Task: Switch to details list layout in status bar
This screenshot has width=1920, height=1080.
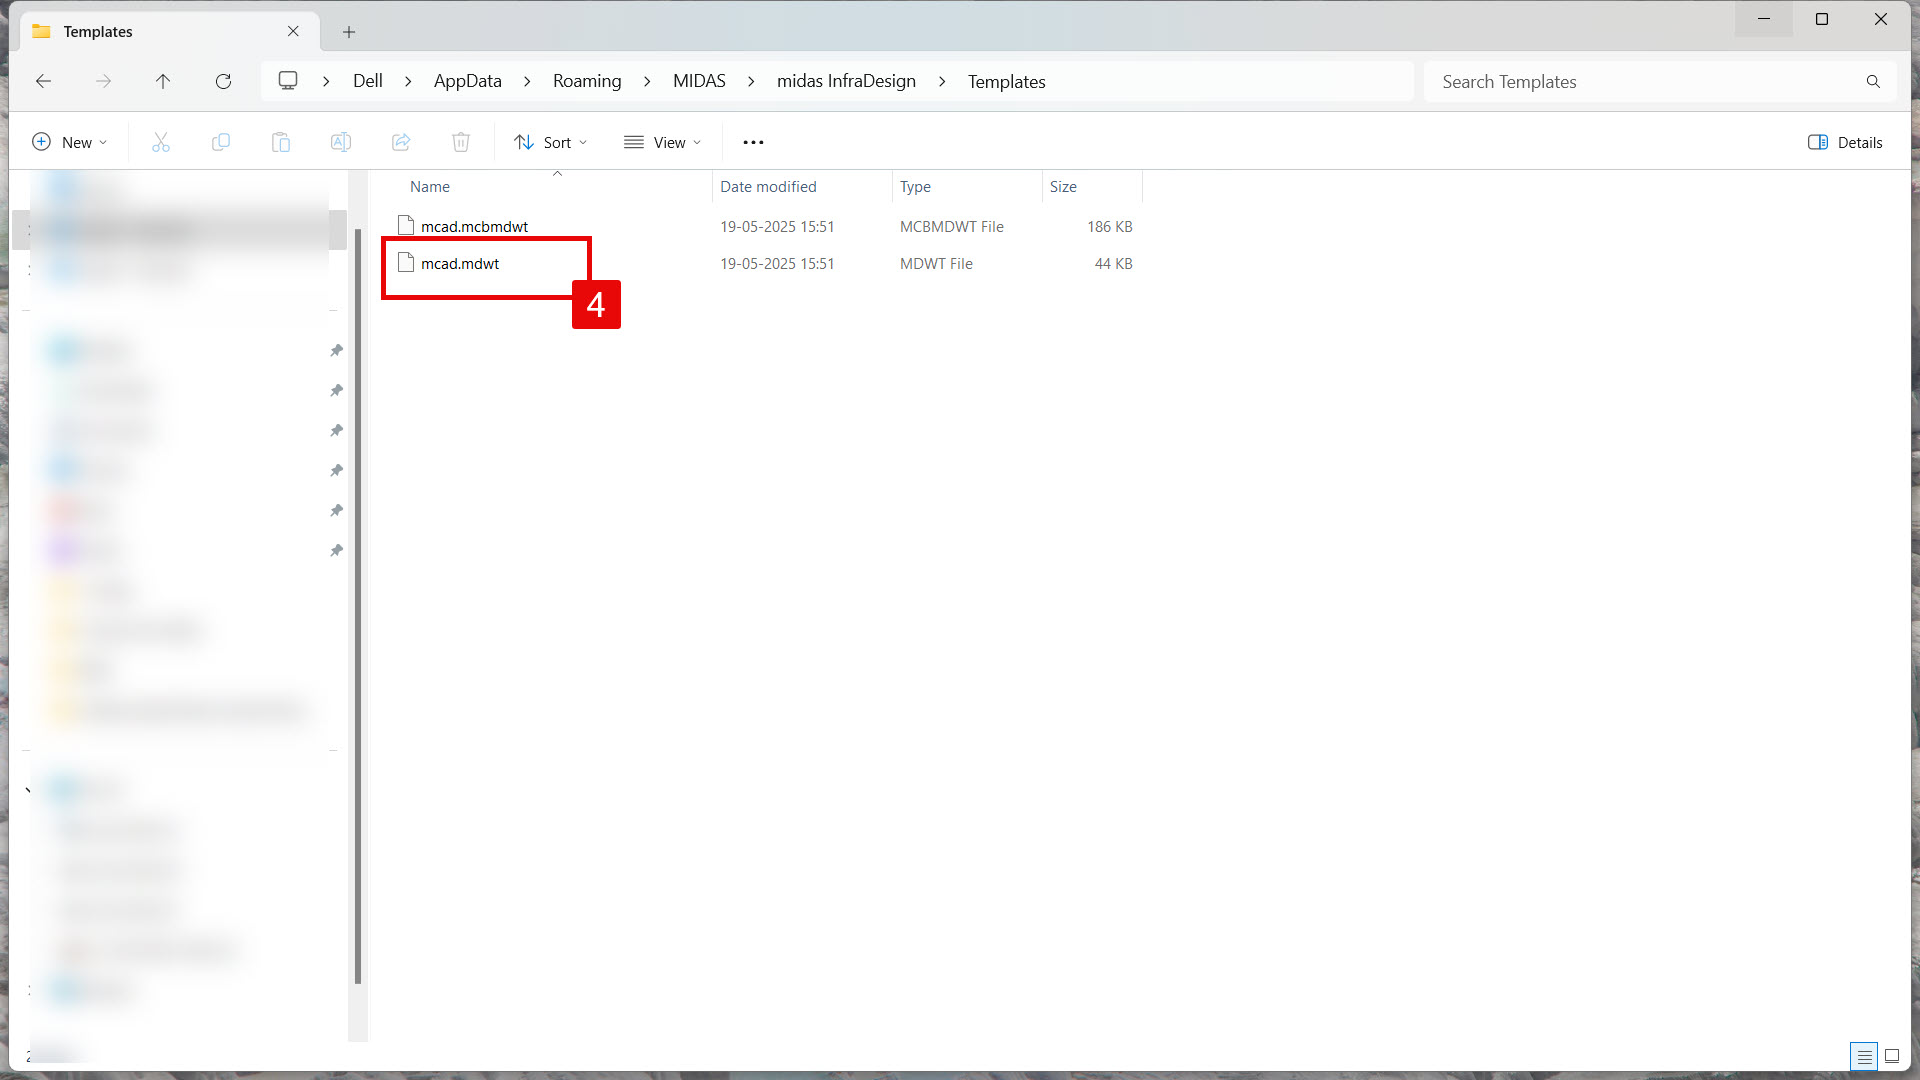Action: click(x=1864, y=1056)
